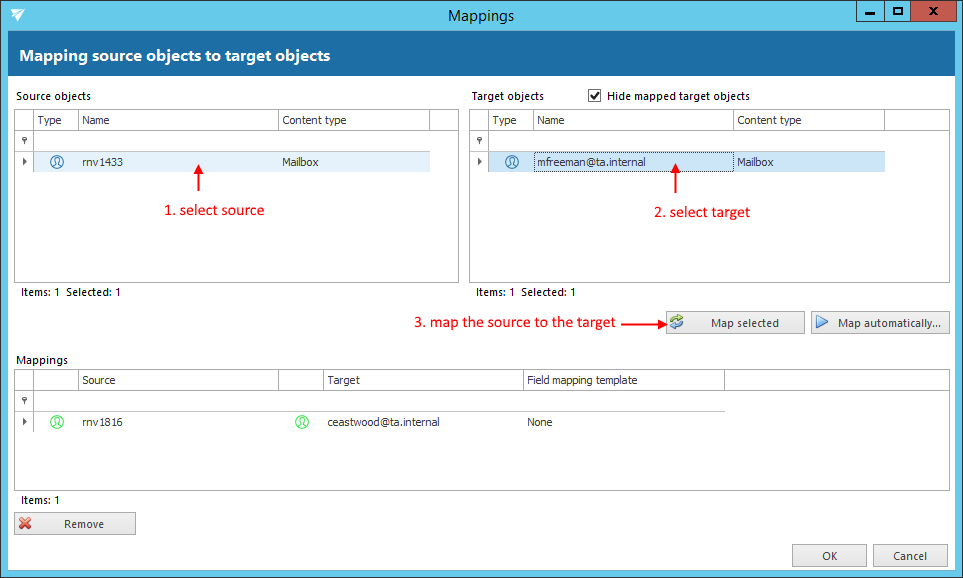
Task: Click the source mailbox icon for rnv1816
Action: click(57, 422)
